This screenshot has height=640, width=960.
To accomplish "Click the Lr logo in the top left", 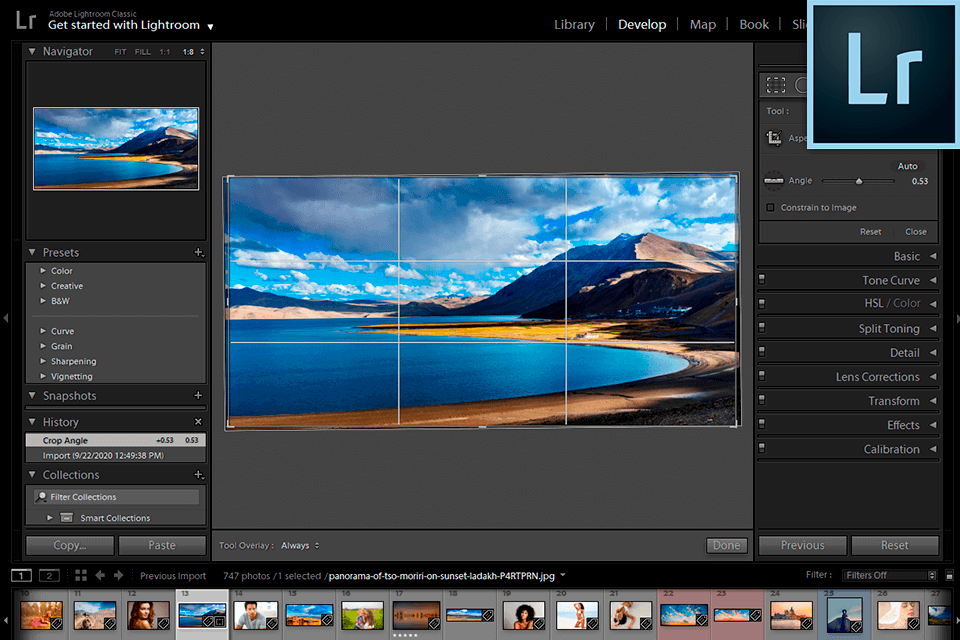I will coord(26,20).
